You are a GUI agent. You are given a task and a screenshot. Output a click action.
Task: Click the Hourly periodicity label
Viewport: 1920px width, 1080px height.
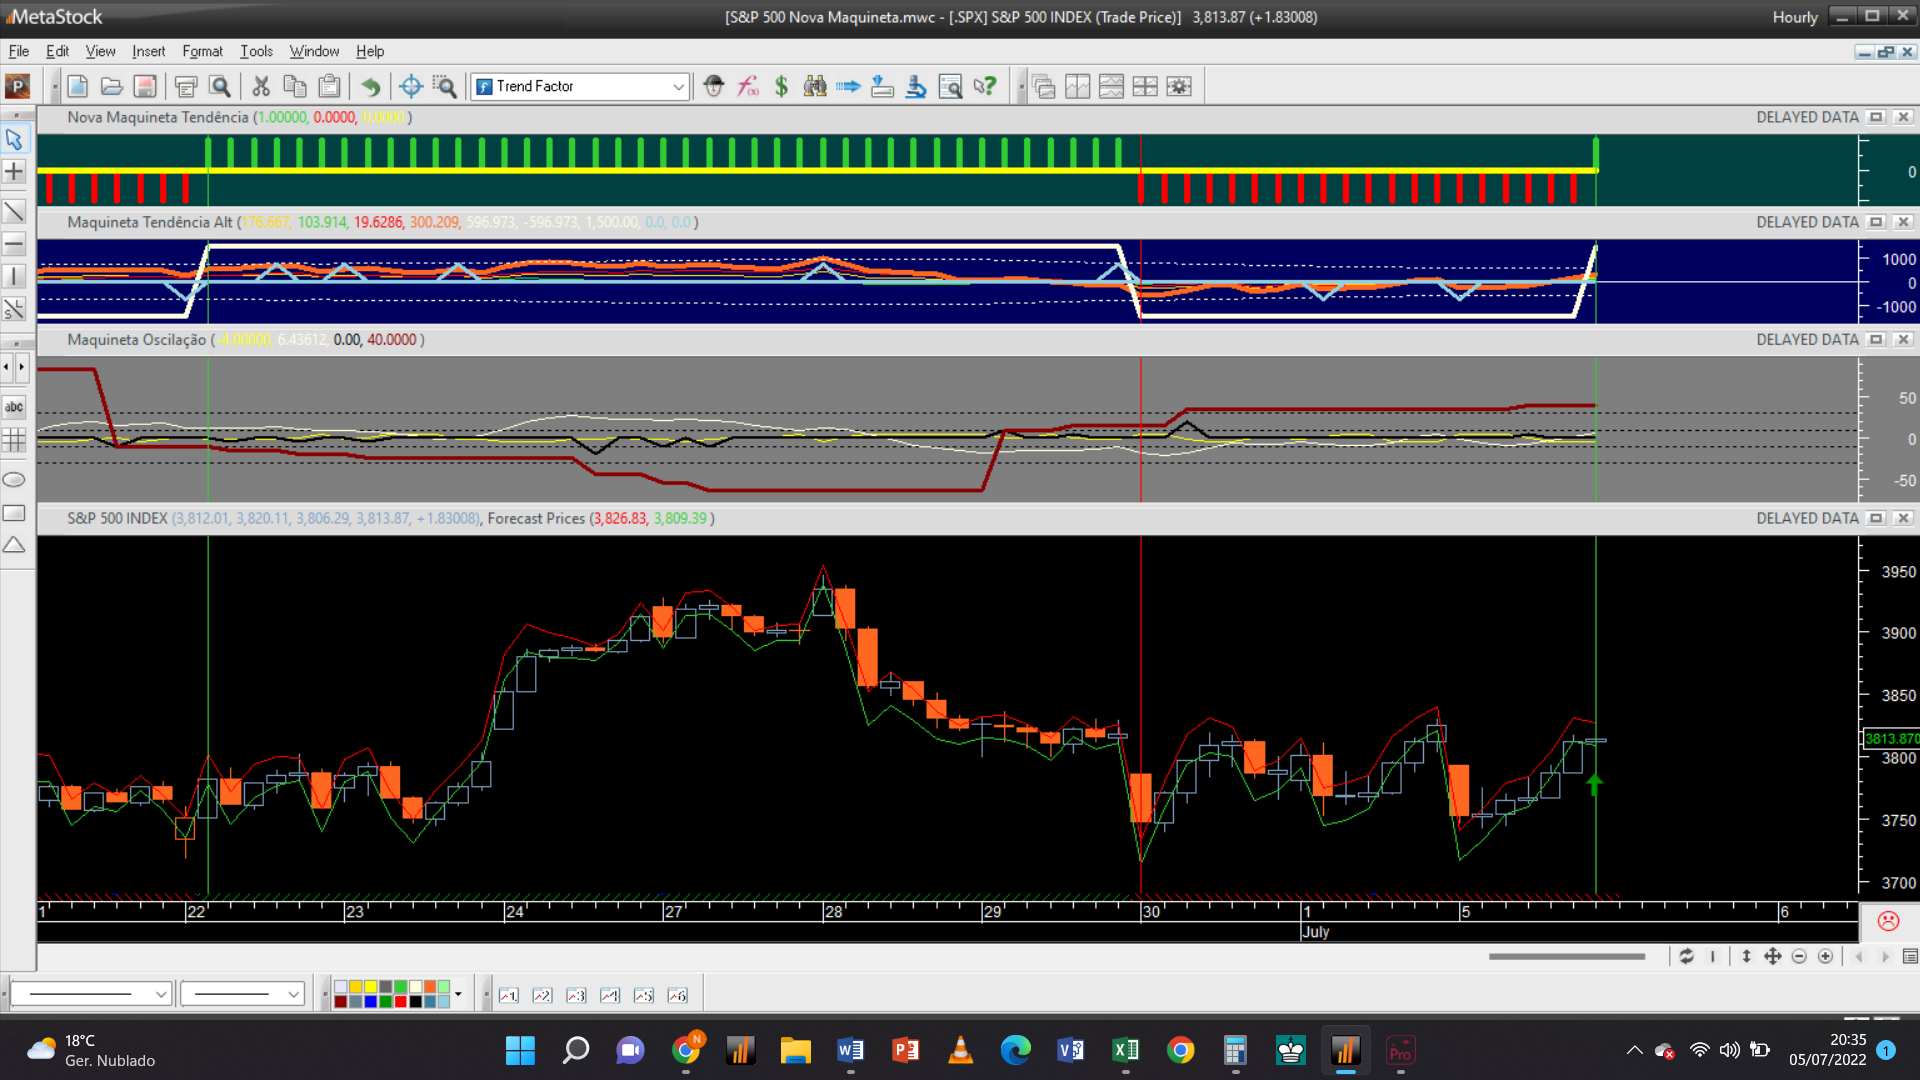1794,17
